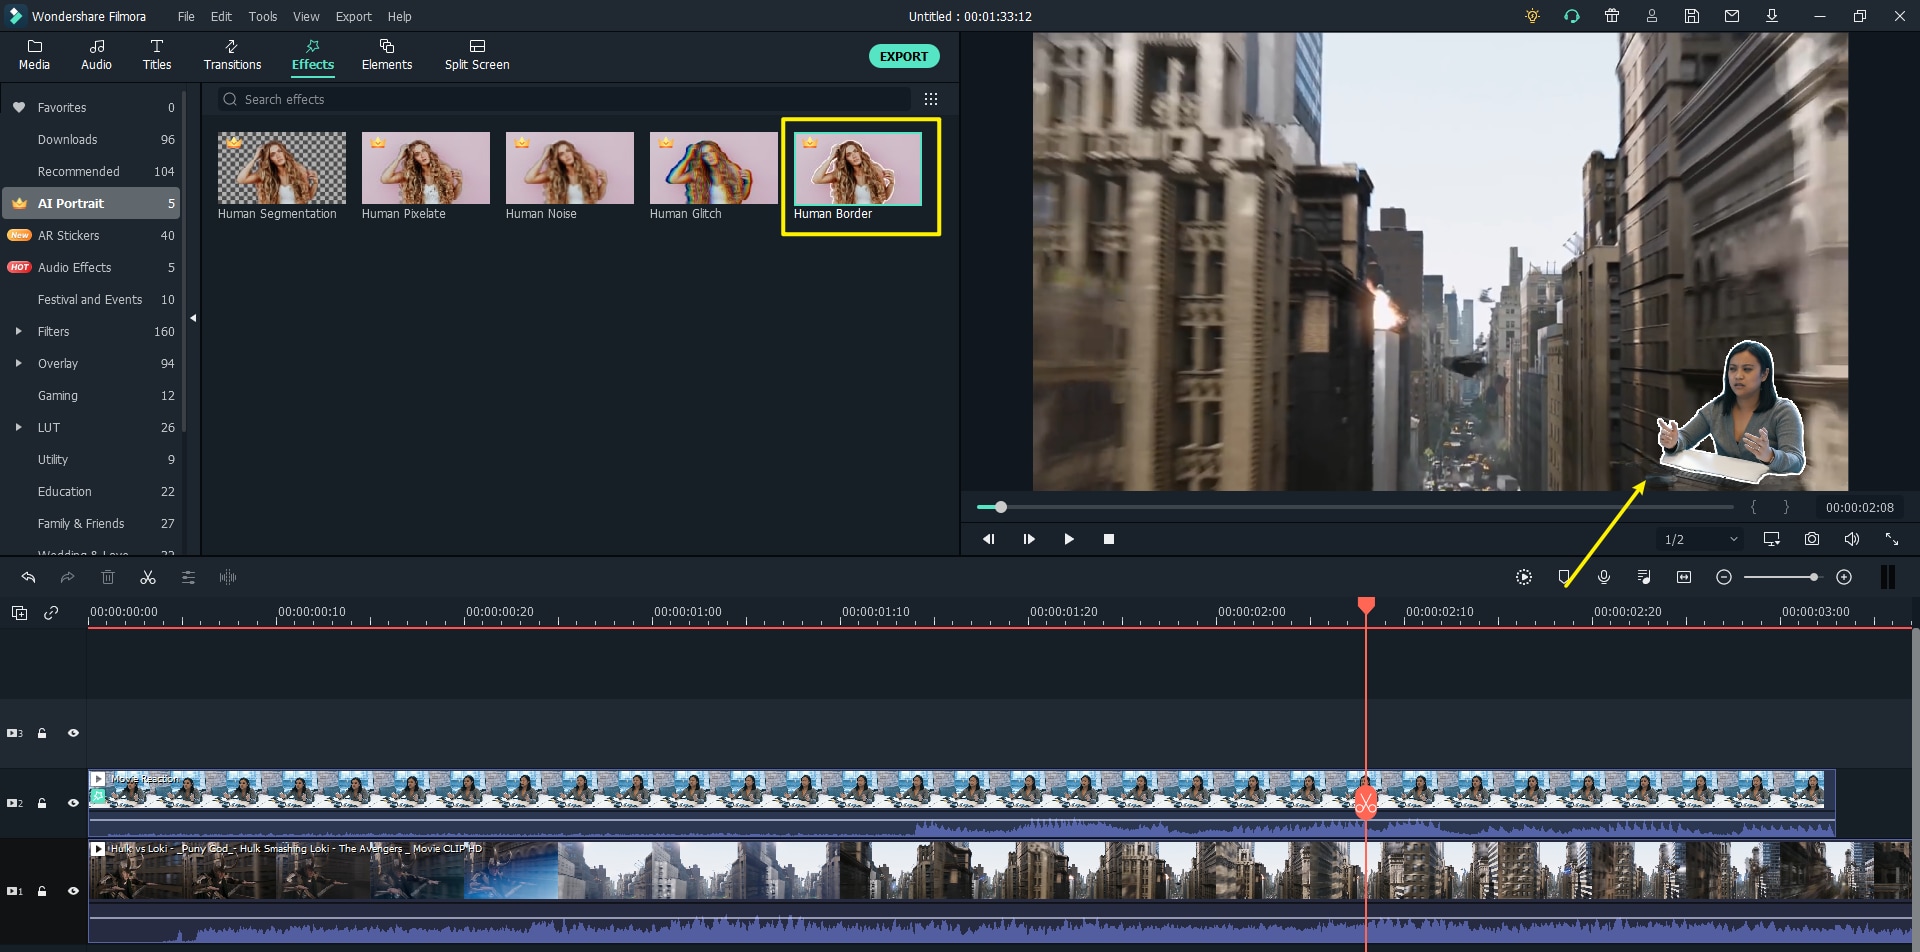Click the audio waveform icon in toolbar
This screenshot has width=1920, height=952.
coord(228,577)
